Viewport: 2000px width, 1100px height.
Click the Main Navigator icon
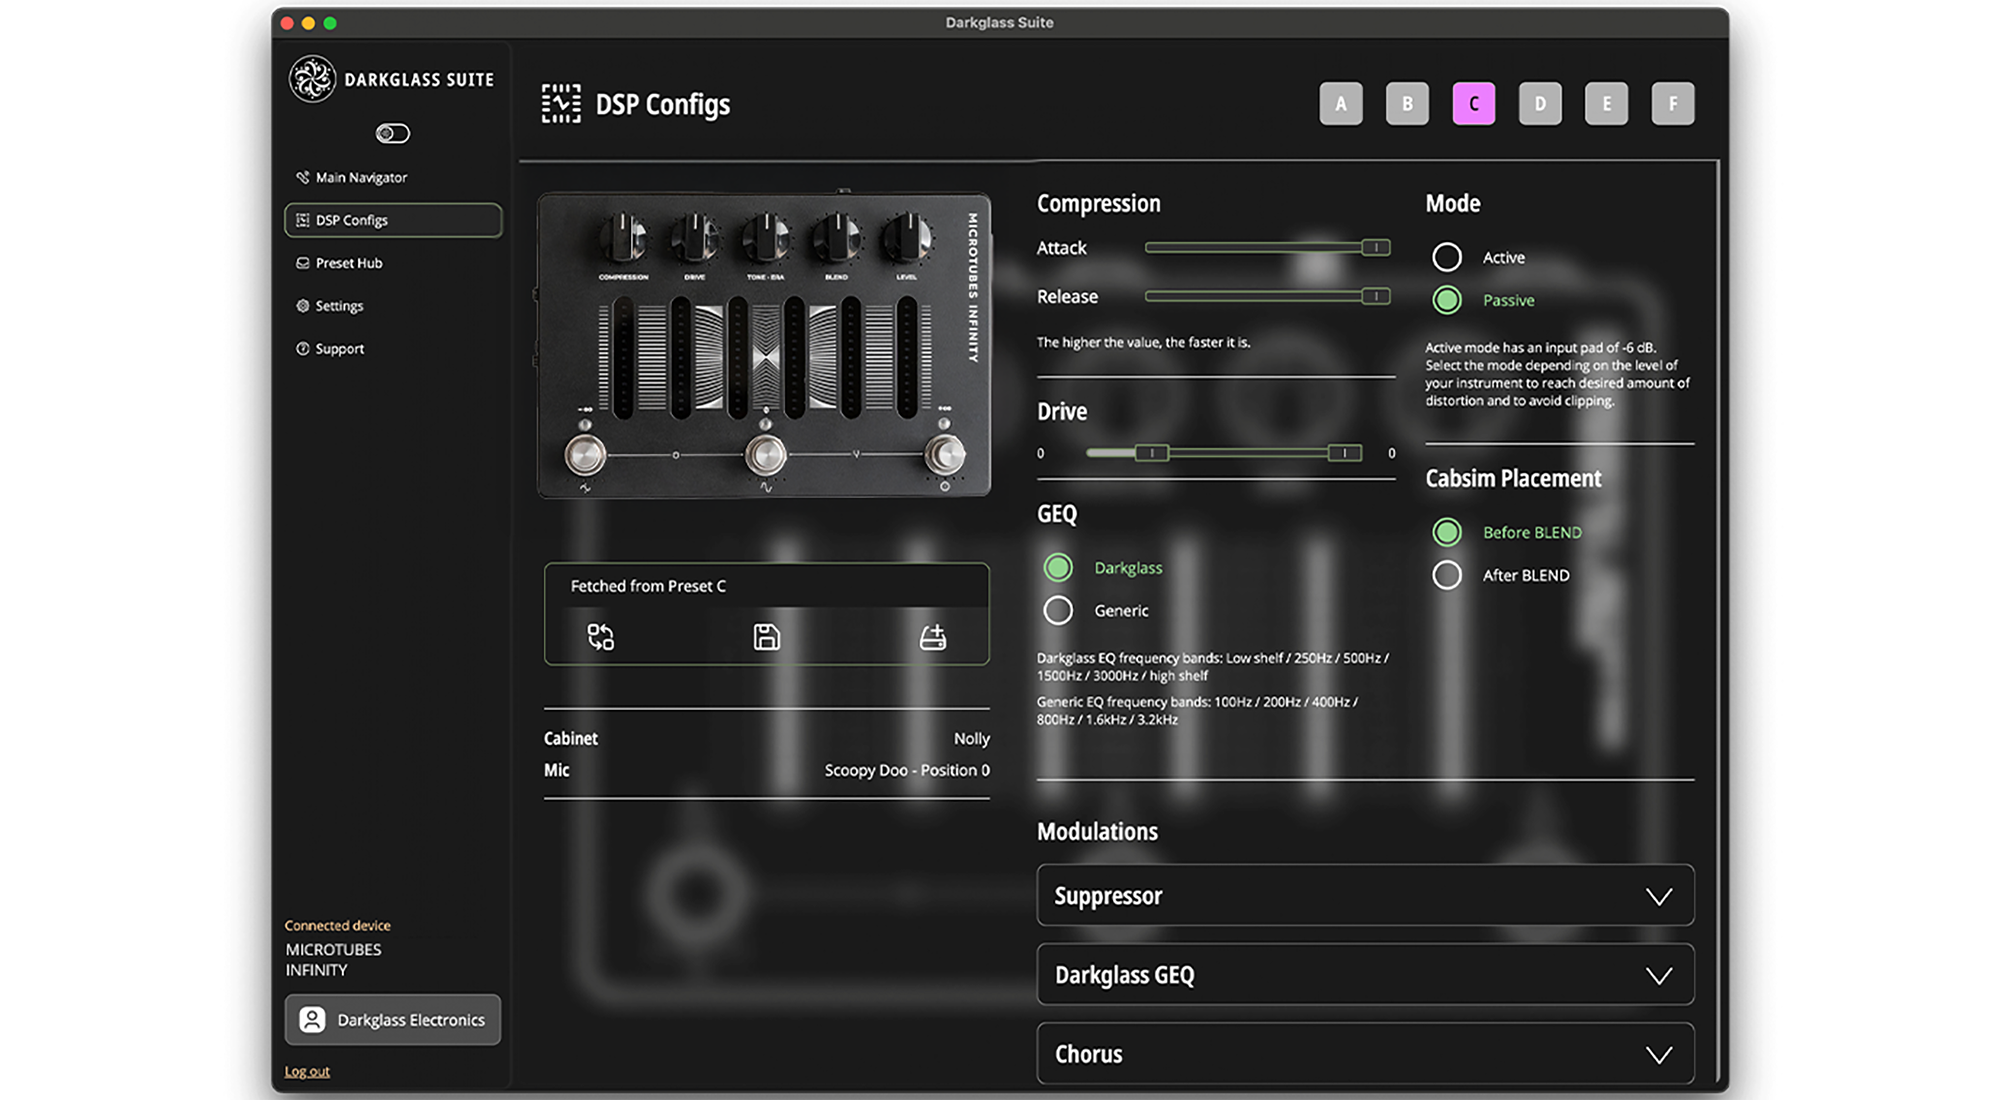302,177
